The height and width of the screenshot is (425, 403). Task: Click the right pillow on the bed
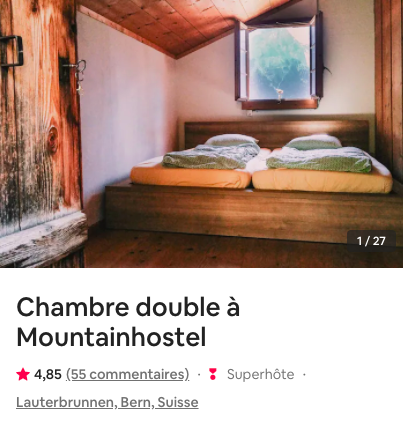tap(313, 142)
